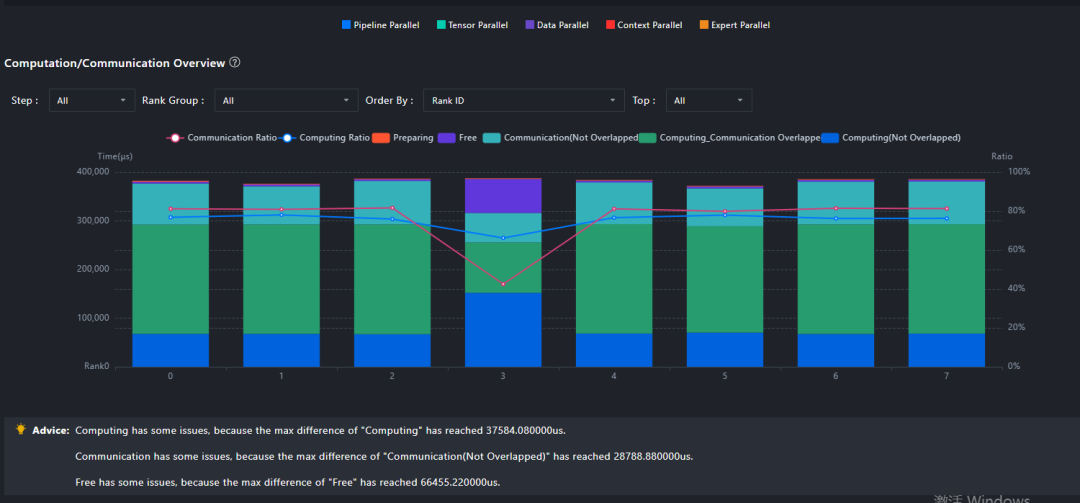Open the Rank Group dropdown
1080x503 pixels.
click(x=287, y=101)
